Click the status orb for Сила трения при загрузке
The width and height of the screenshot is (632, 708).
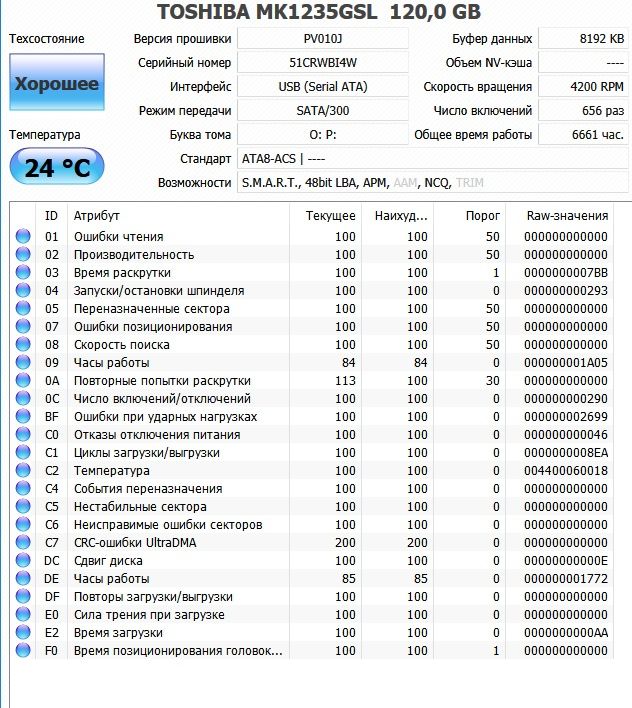point(23,614)
